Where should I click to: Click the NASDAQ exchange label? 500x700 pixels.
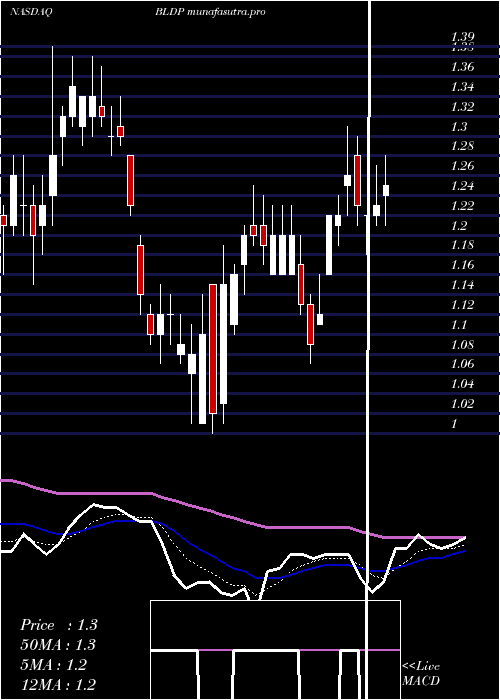point(31,12)
